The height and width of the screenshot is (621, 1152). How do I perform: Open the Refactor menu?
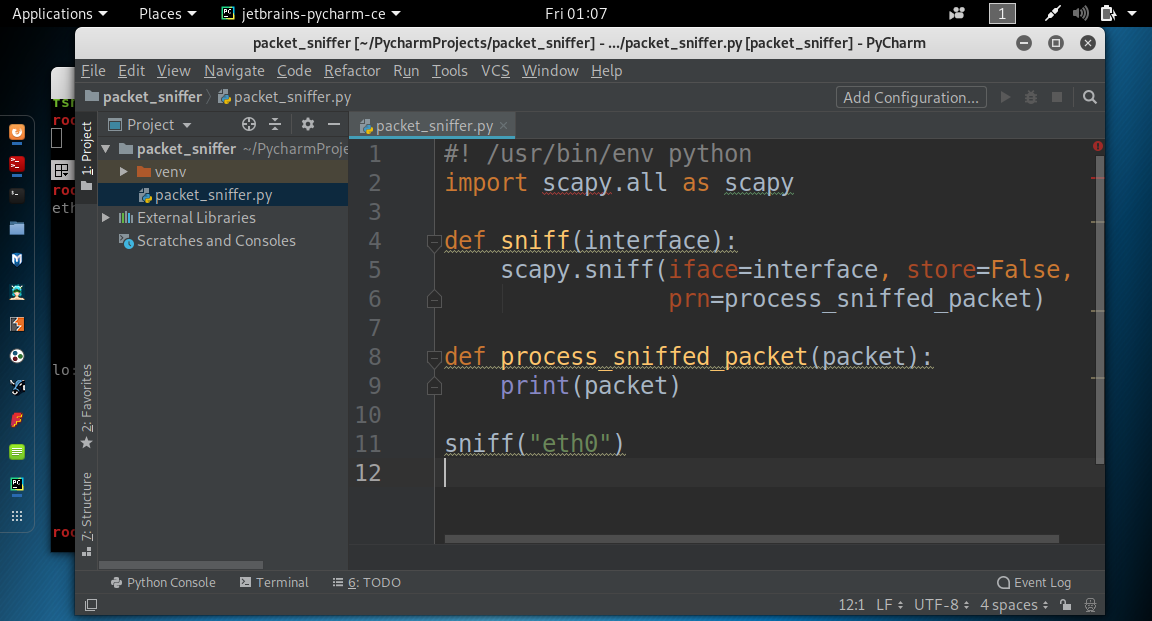click(352, 71)
